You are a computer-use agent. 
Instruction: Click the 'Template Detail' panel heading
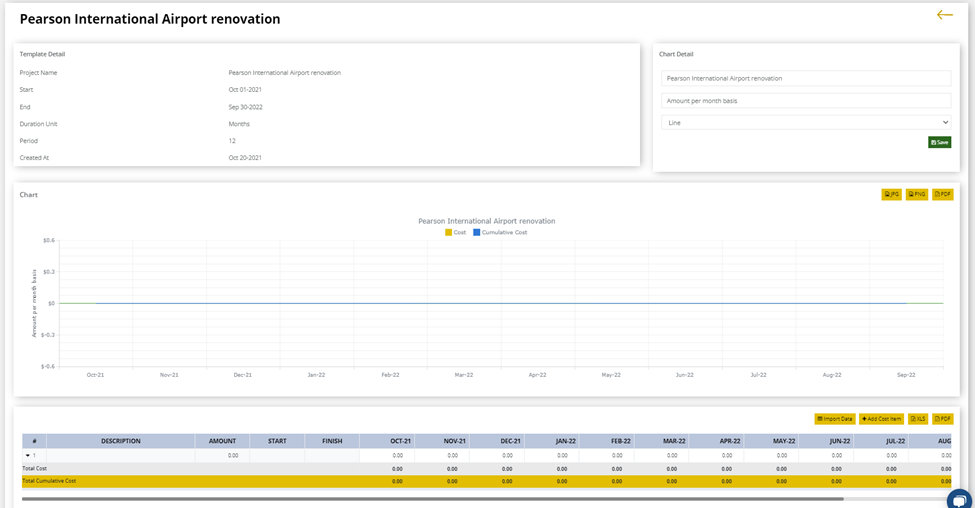42,54
